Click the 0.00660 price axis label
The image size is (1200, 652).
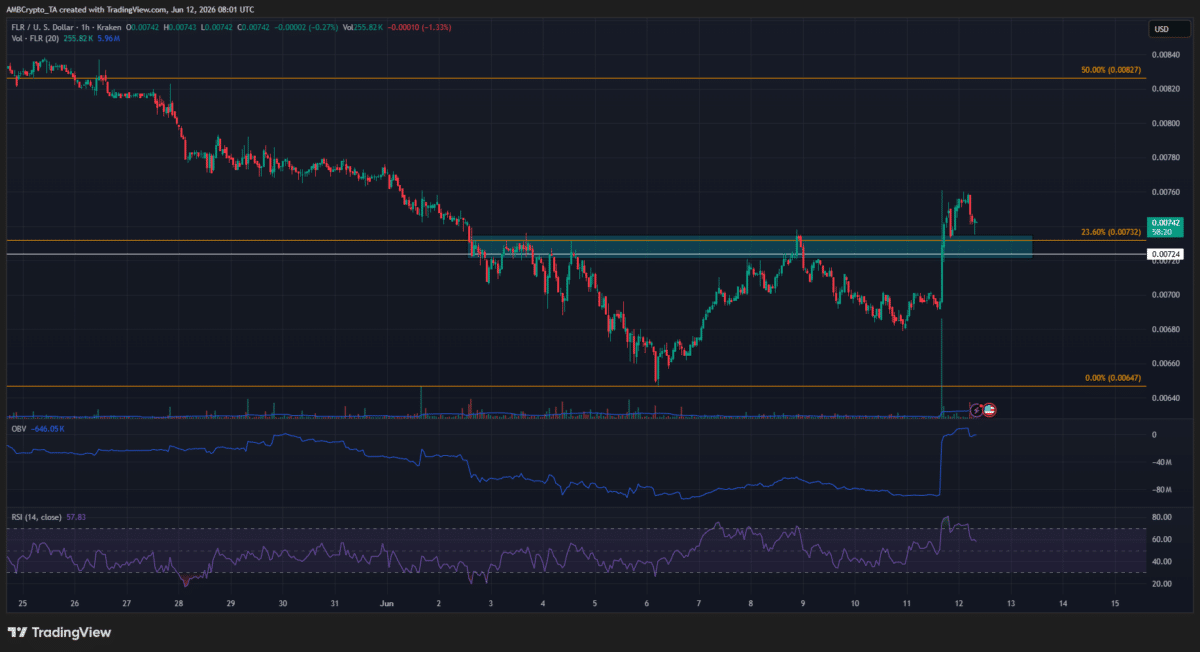[x=1166, y=363]
